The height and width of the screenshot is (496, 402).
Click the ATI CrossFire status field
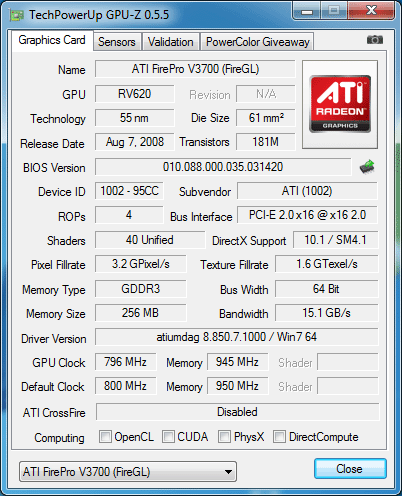(x=237, y=412)
